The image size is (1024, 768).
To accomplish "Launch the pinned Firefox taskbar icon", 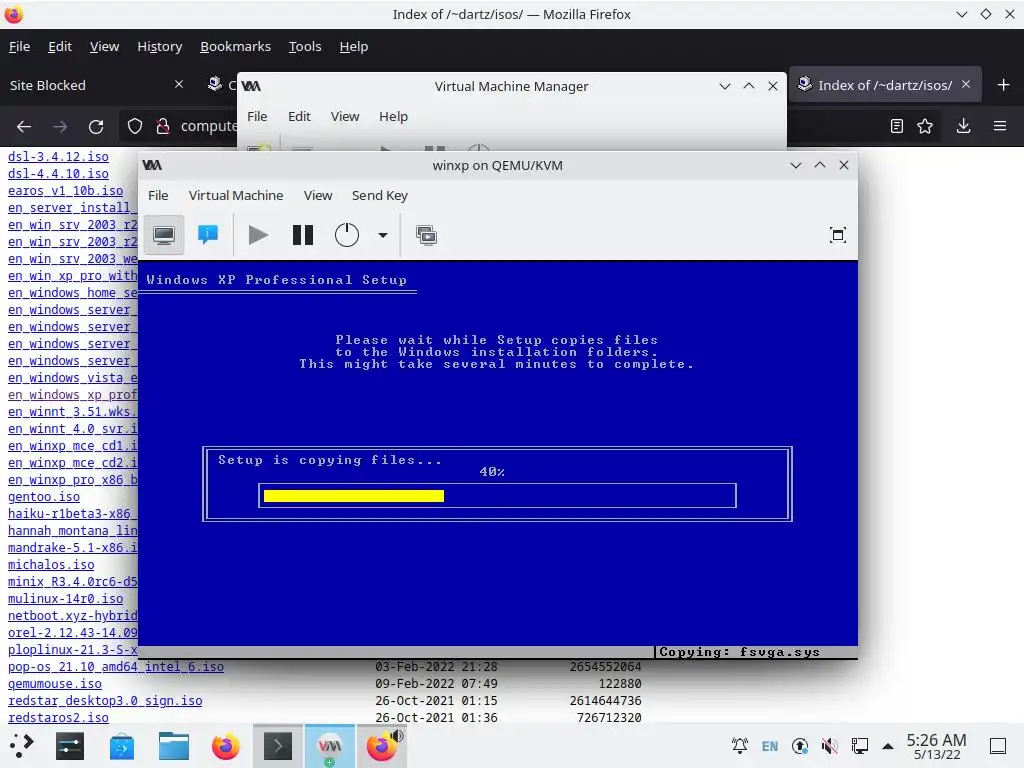I will click(x=226, y=746).
